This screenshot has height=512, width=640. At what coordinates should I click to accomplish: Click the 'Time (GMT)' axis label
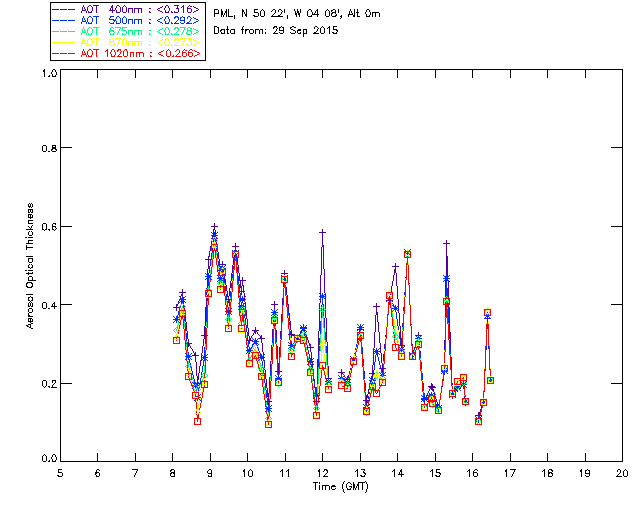pos(340,486)
